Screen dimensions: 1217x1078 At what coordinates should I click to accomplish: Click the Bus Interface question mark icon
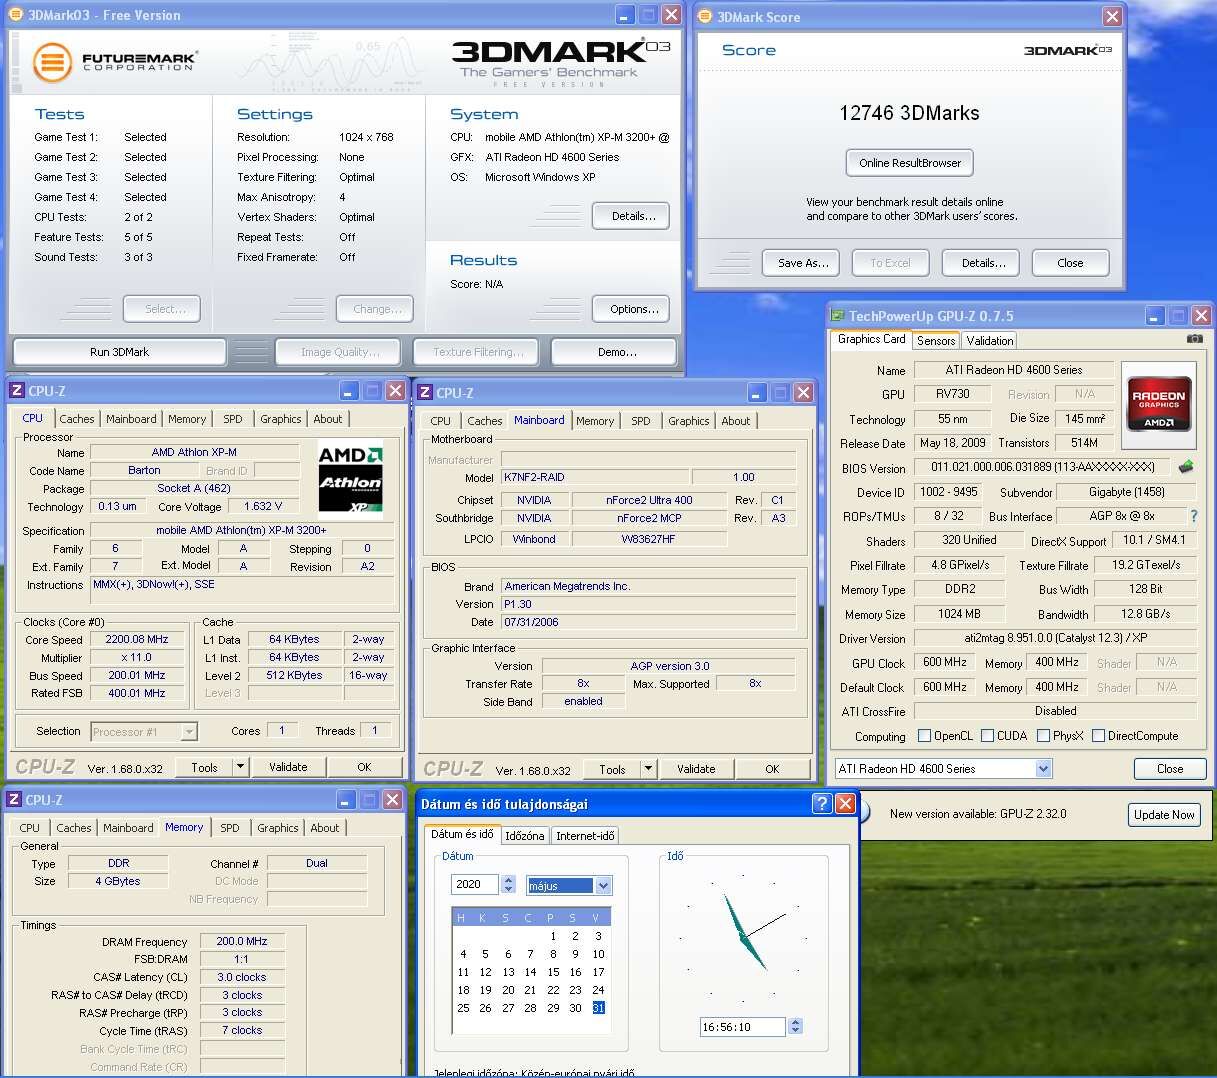tap(1193, 516)
